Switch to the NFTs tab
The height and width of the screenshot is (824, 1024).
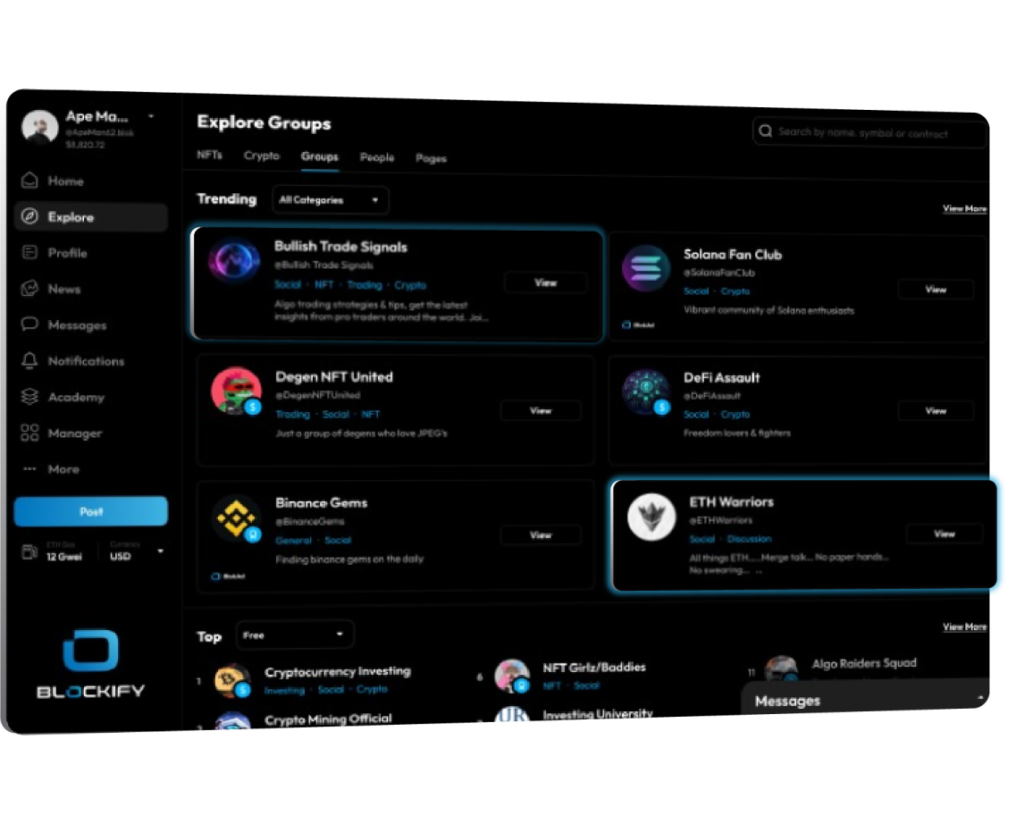[210, 156]
